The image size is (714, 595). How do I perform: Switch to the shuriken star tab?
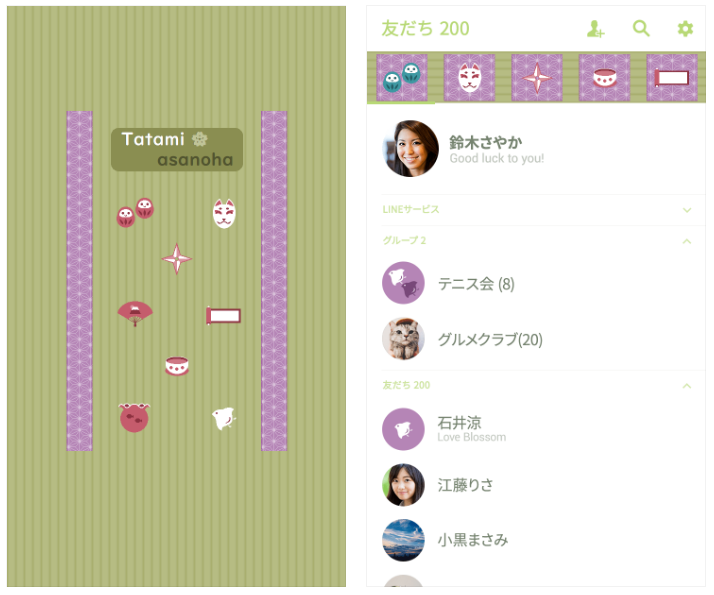pyautogui.click(x=537, y=77)
